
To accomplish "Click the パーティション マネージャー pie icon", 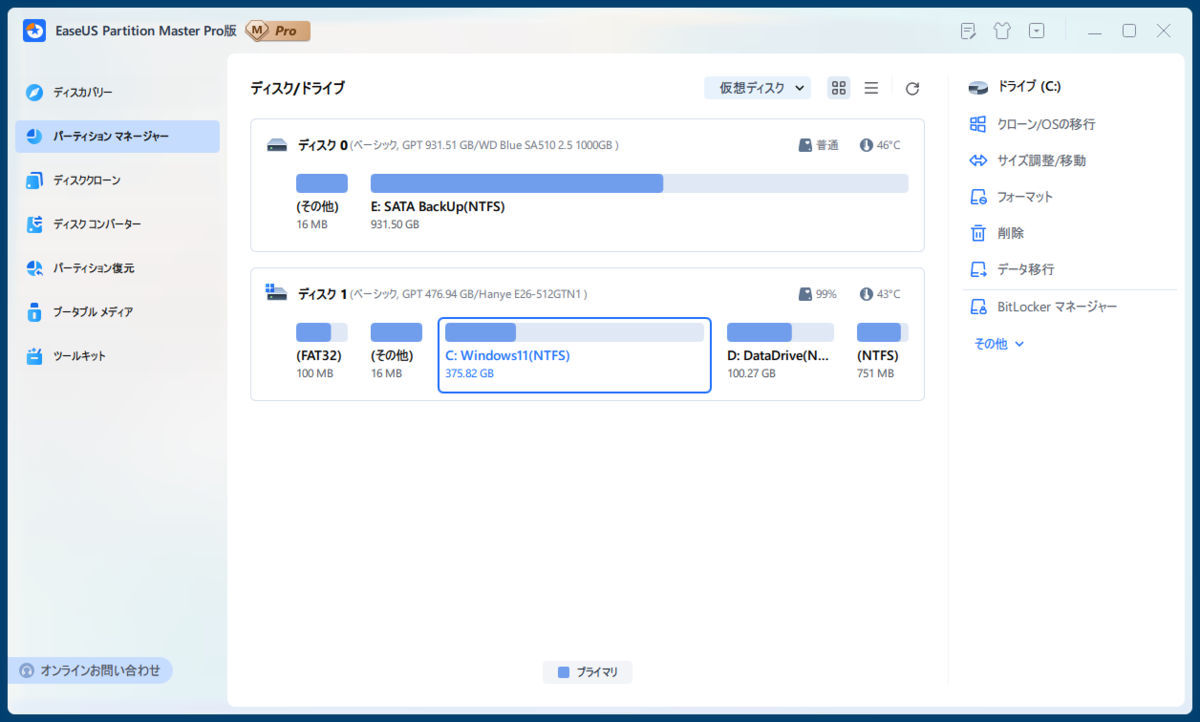I will click(x=35, y=136).
